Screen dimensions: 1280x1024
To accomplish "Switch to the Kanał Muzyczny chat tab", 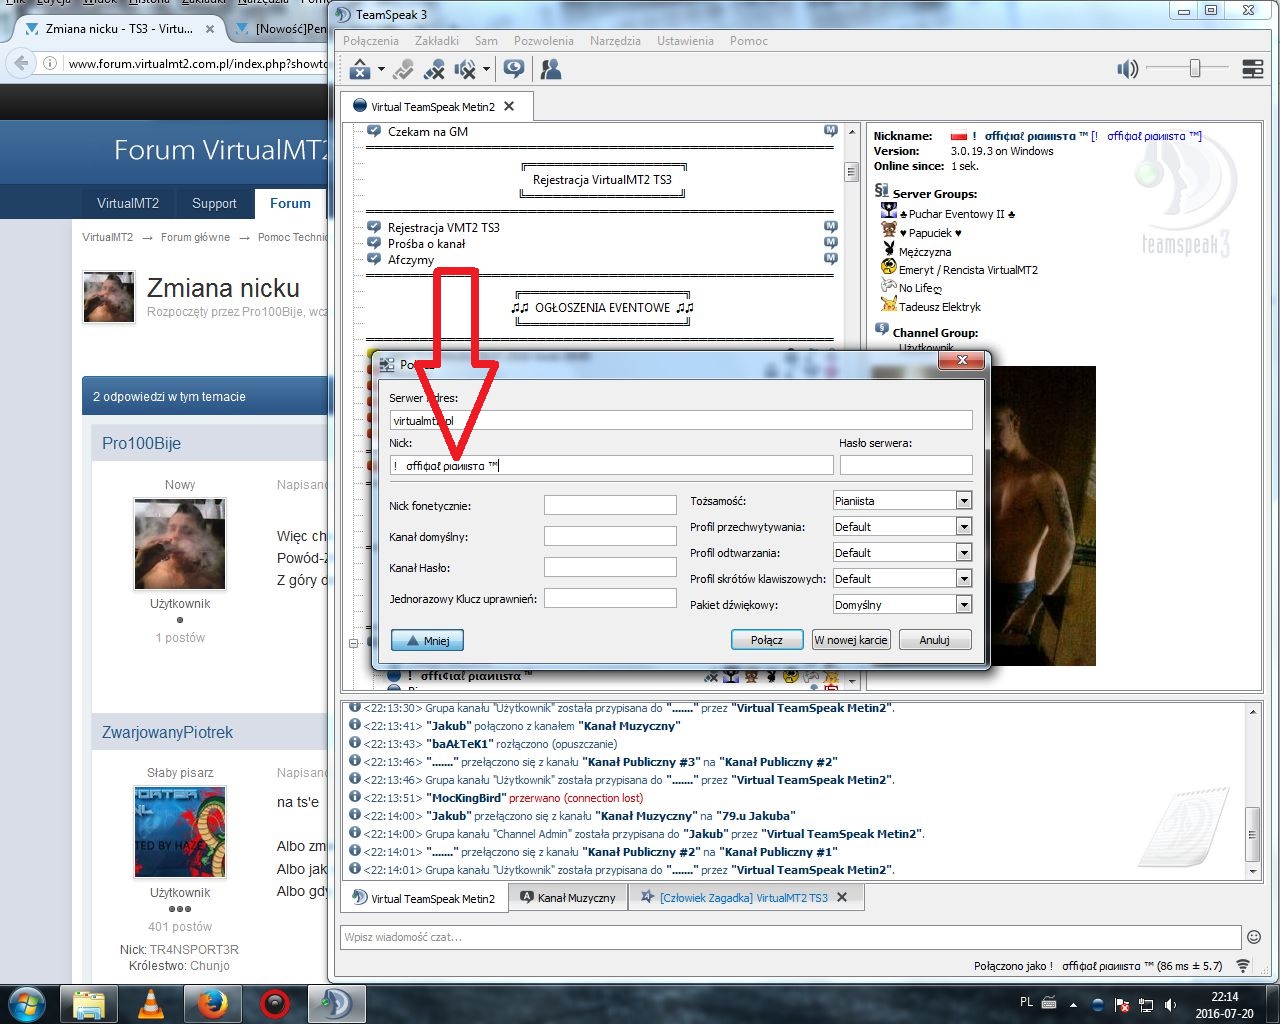I will [568, 898].
